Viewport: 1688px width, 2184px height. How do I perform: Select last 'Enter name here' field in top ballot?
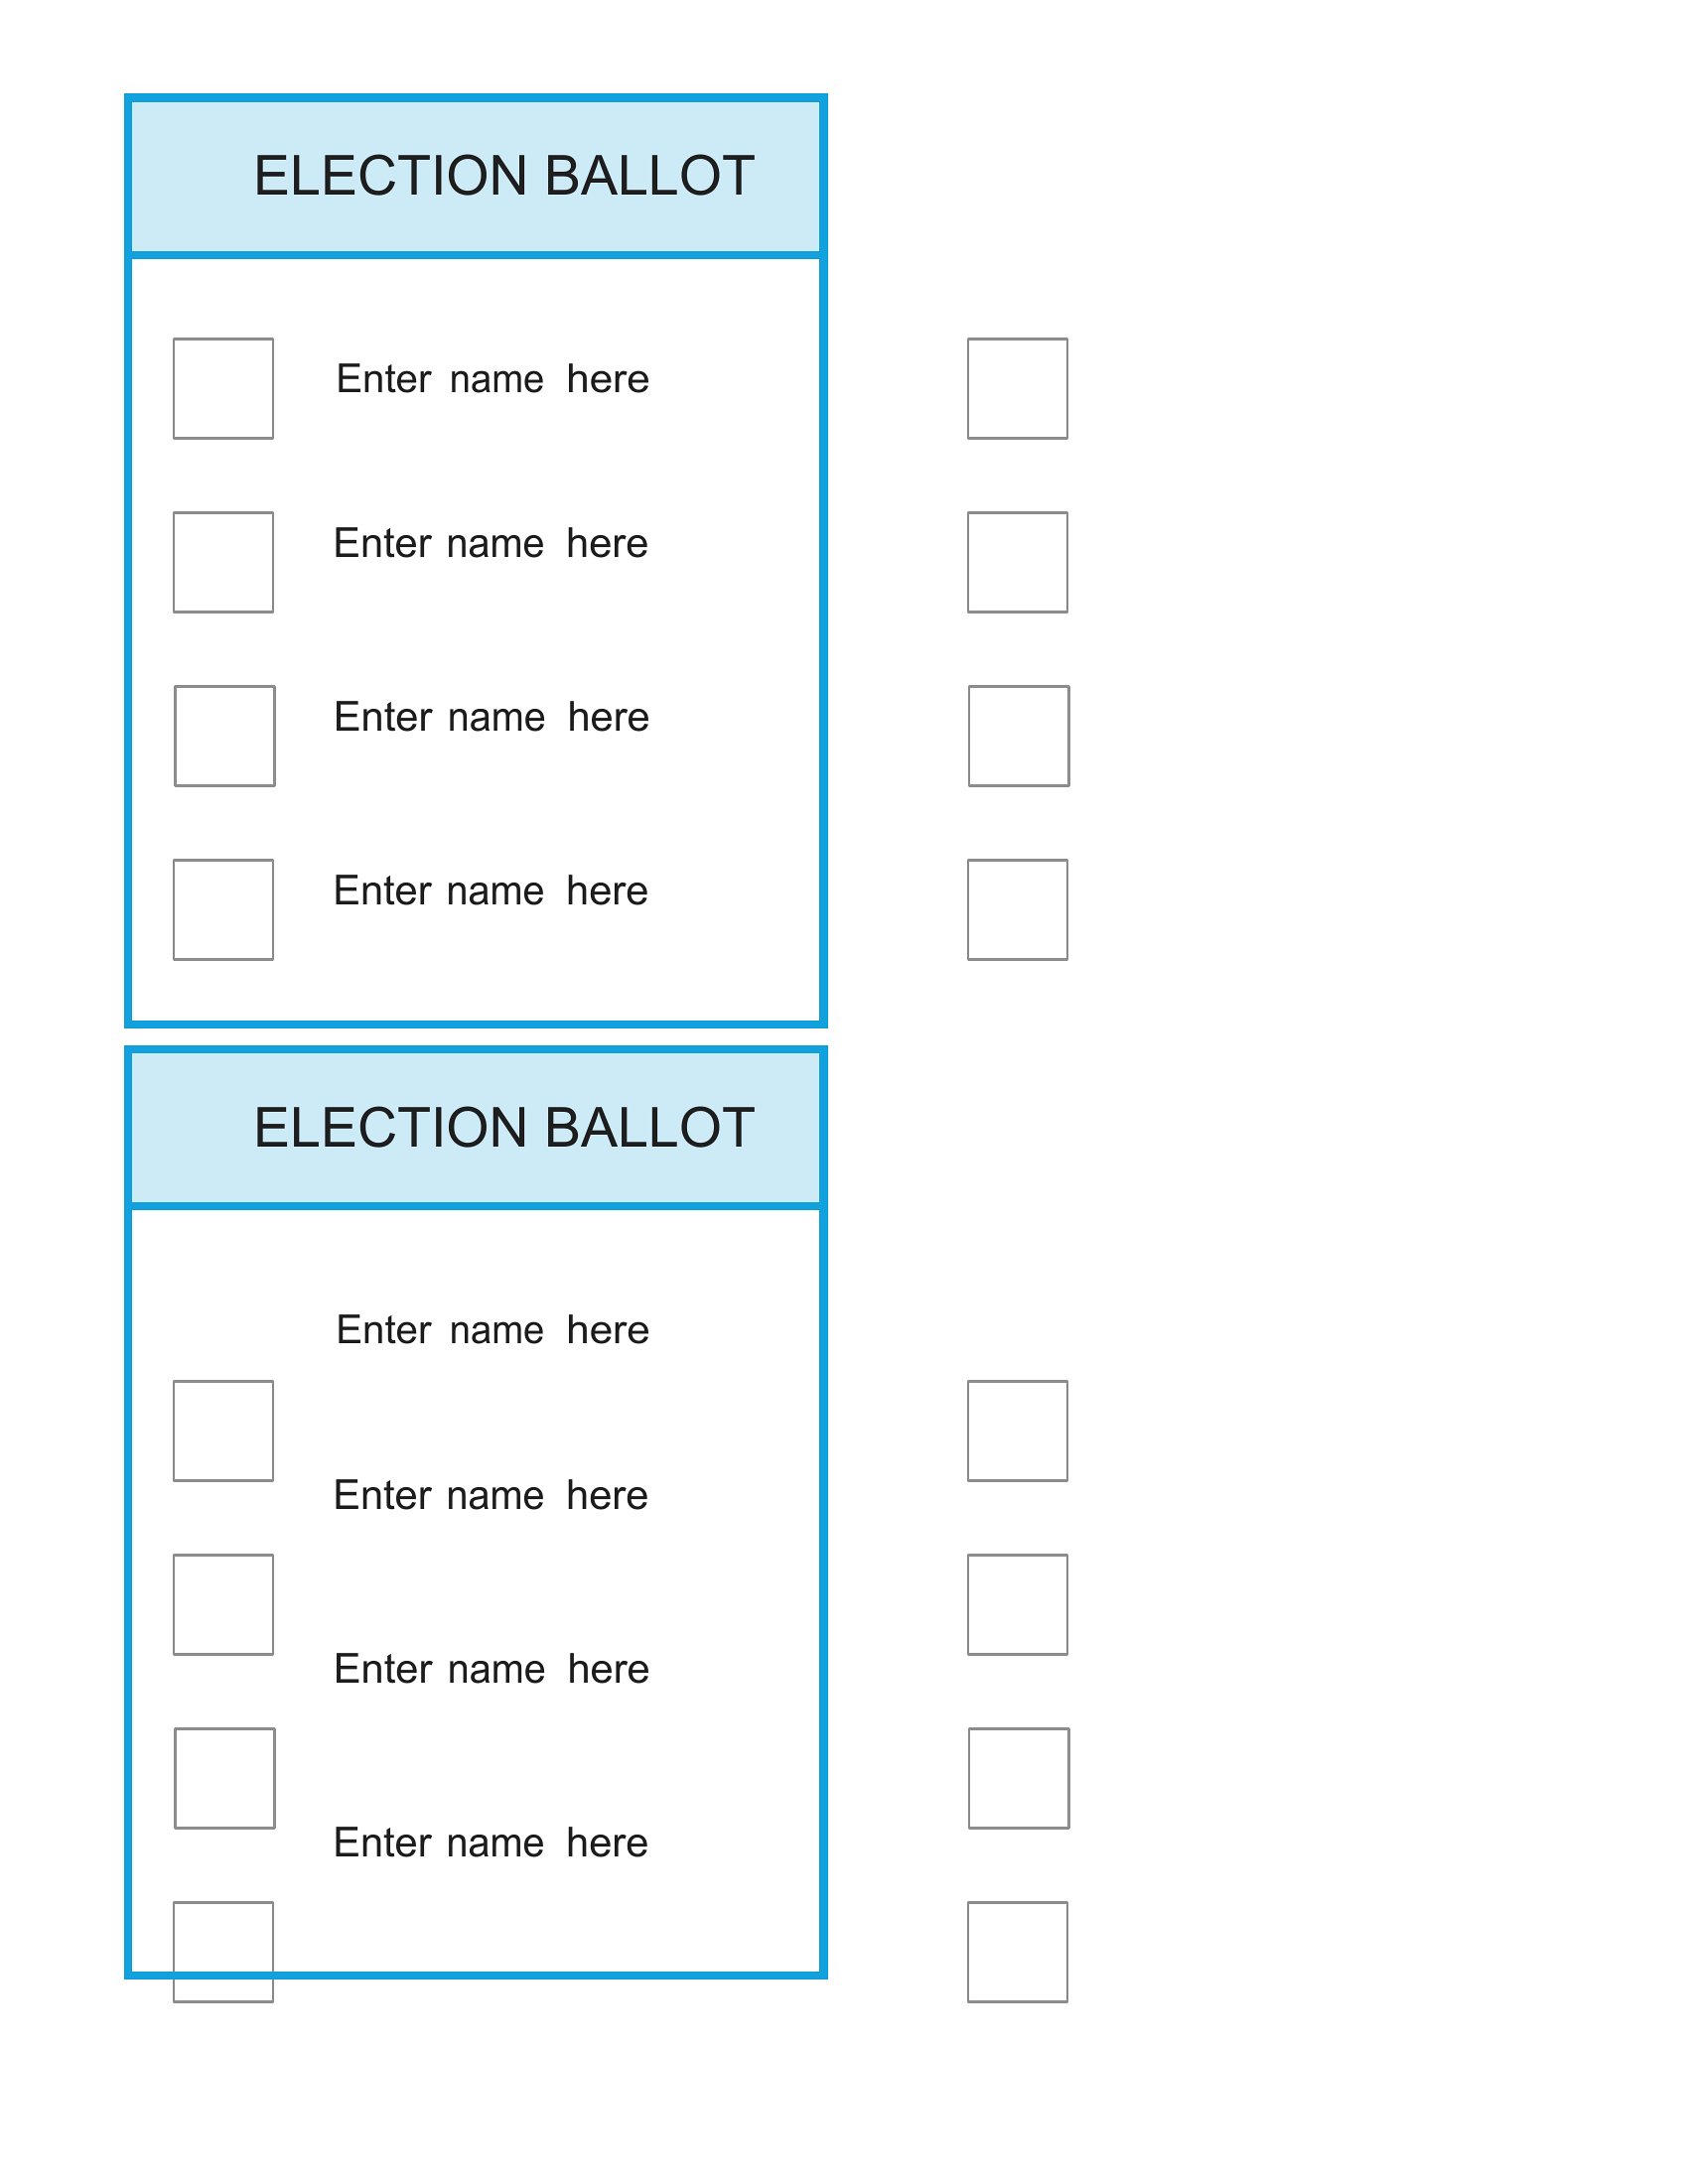(x=490, y=890)
